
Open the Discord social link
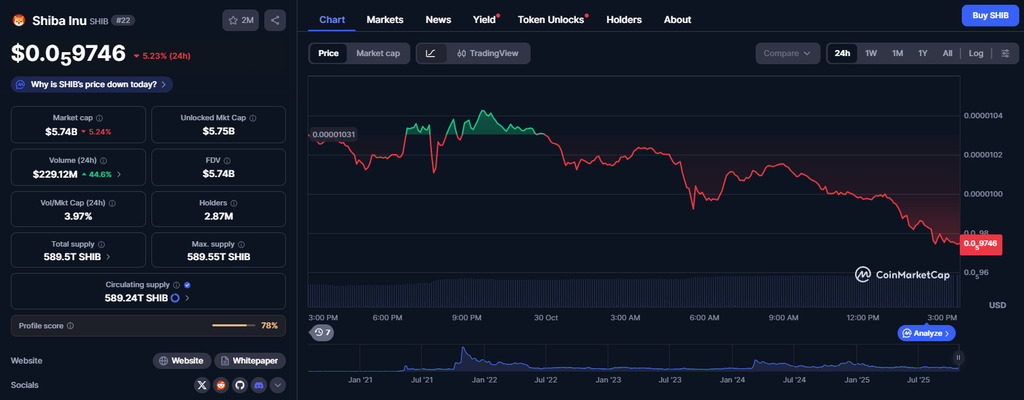coord(258,385)
